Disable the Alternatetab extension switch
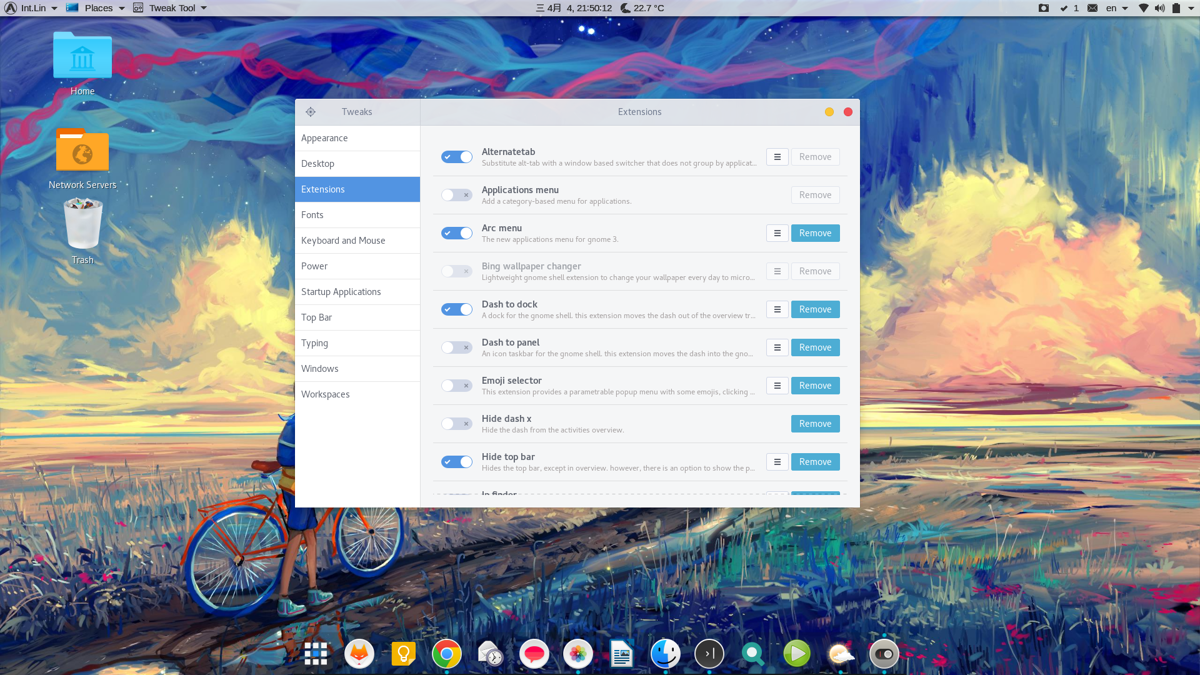 click(457, 157)
